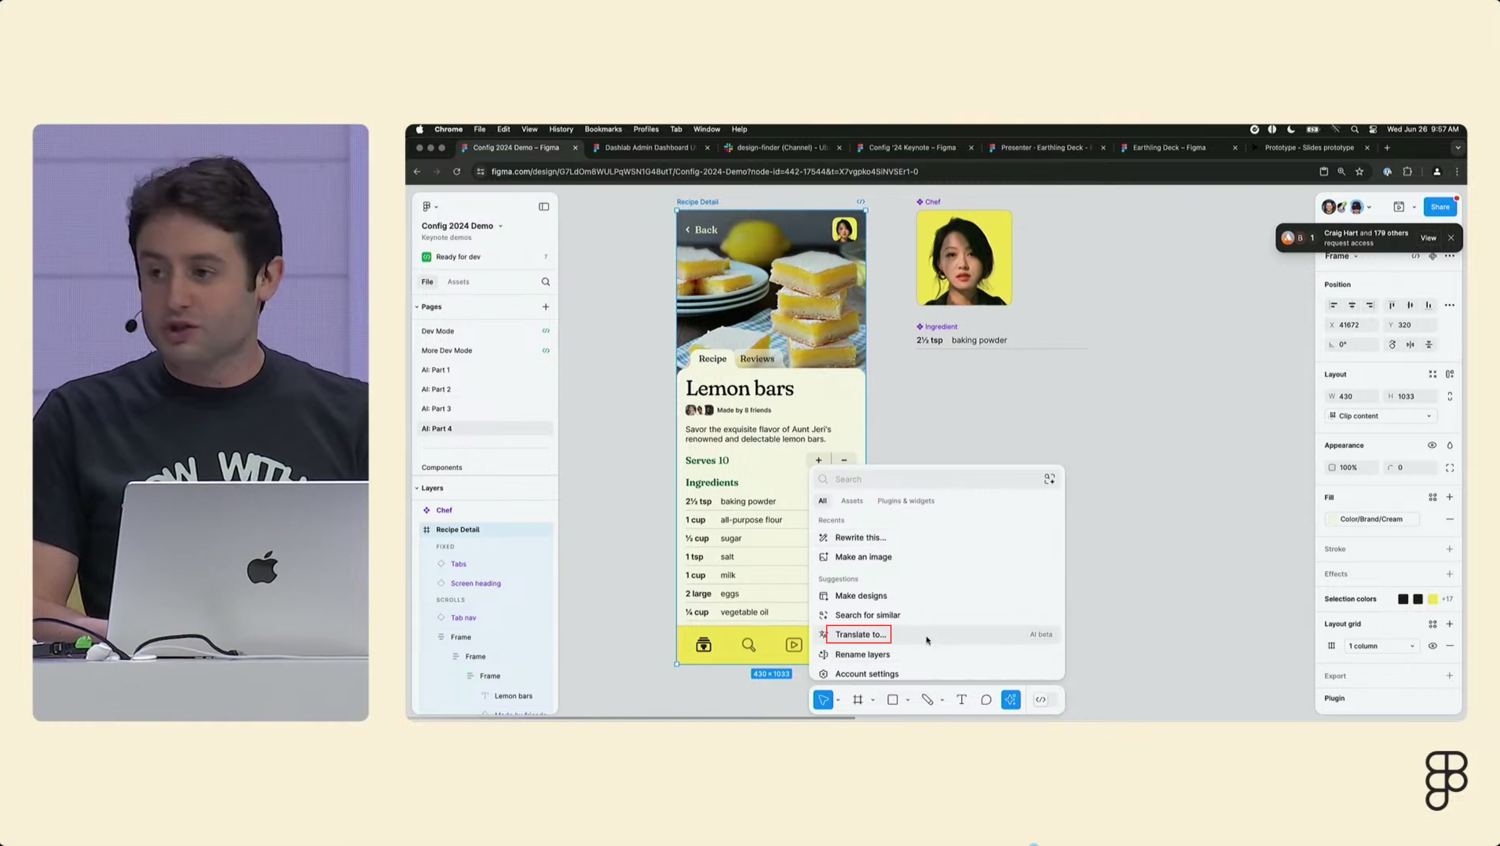The height and width of the screenshot is (846, 1500).
Task: Click the AI Actions sparkle icon
Action: [1011, 700]
